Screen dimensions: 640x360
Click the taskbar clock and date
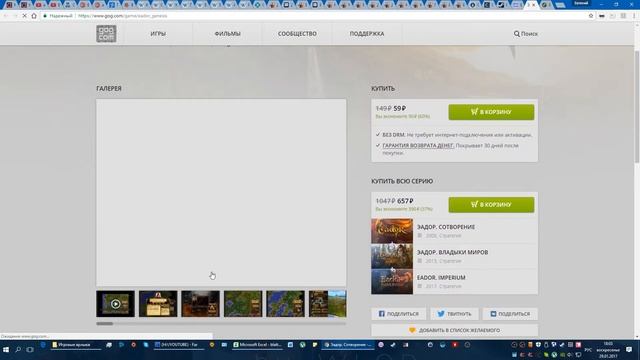(x=608, y=350)
